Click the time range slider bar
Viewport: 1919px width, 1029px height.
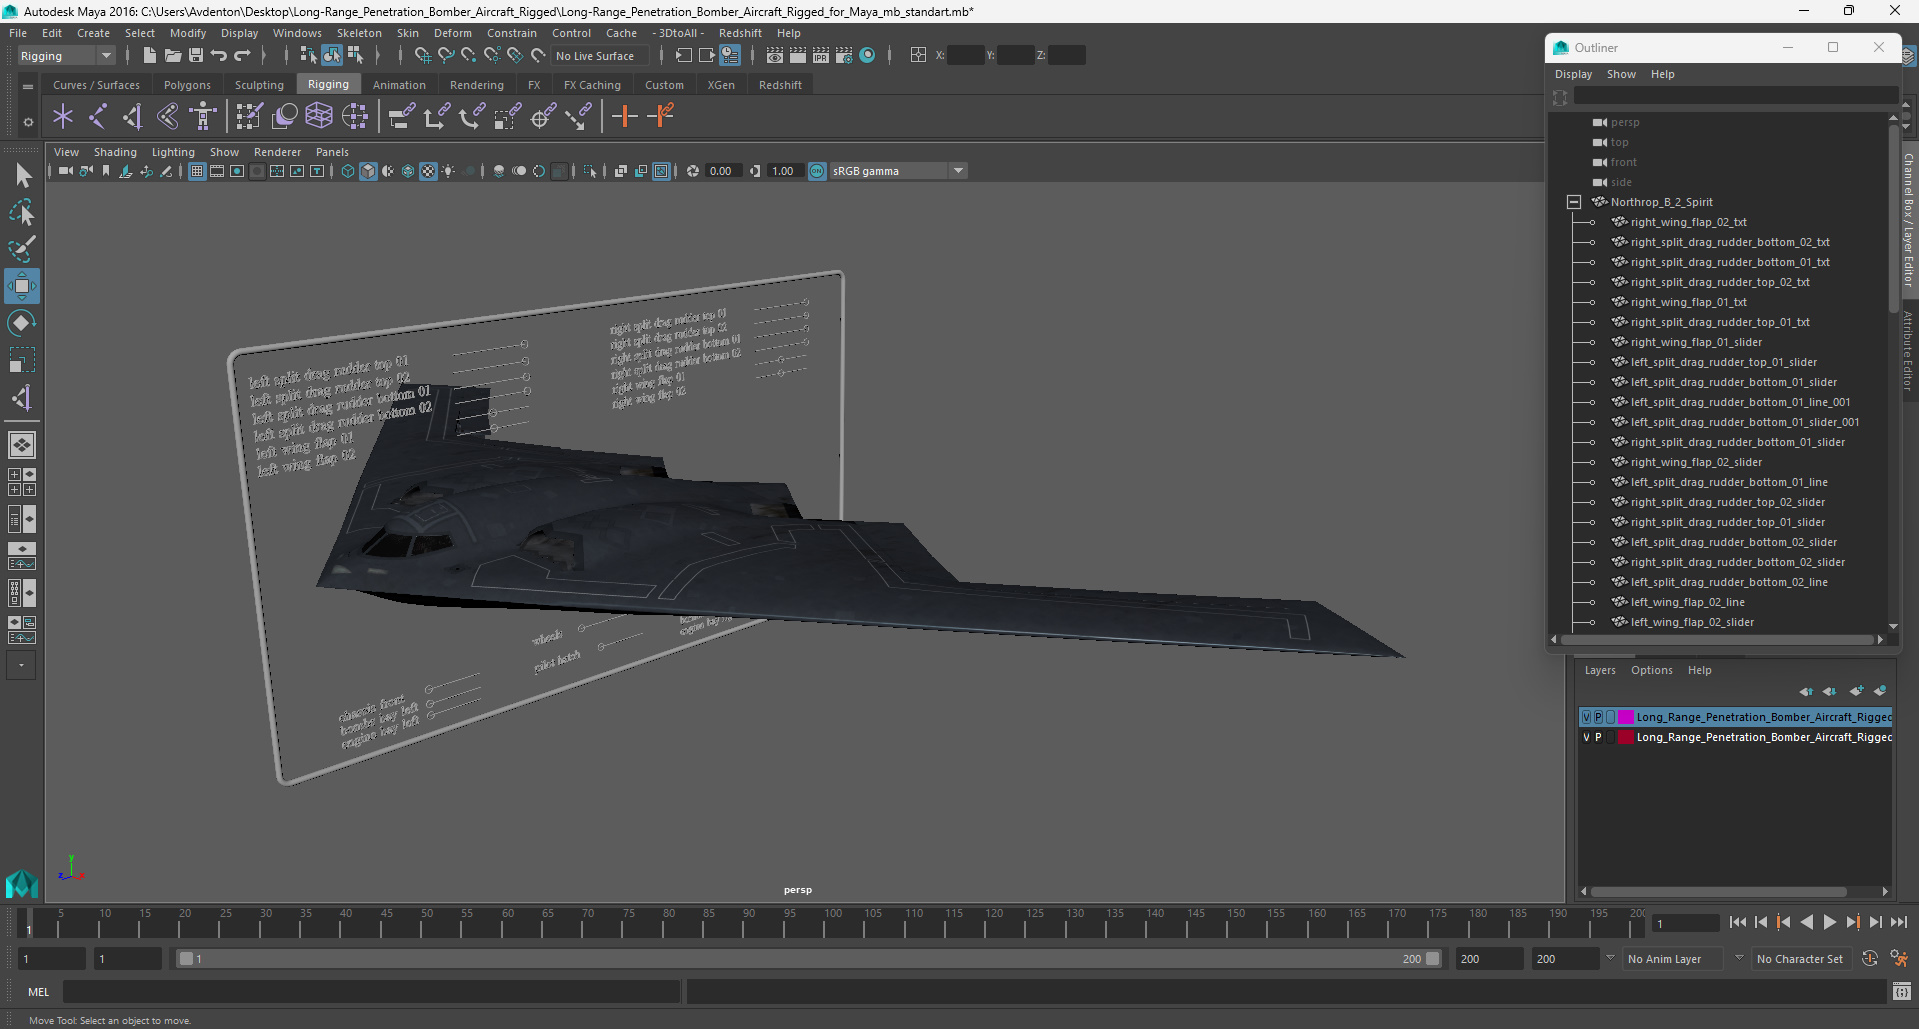[808, 958]
